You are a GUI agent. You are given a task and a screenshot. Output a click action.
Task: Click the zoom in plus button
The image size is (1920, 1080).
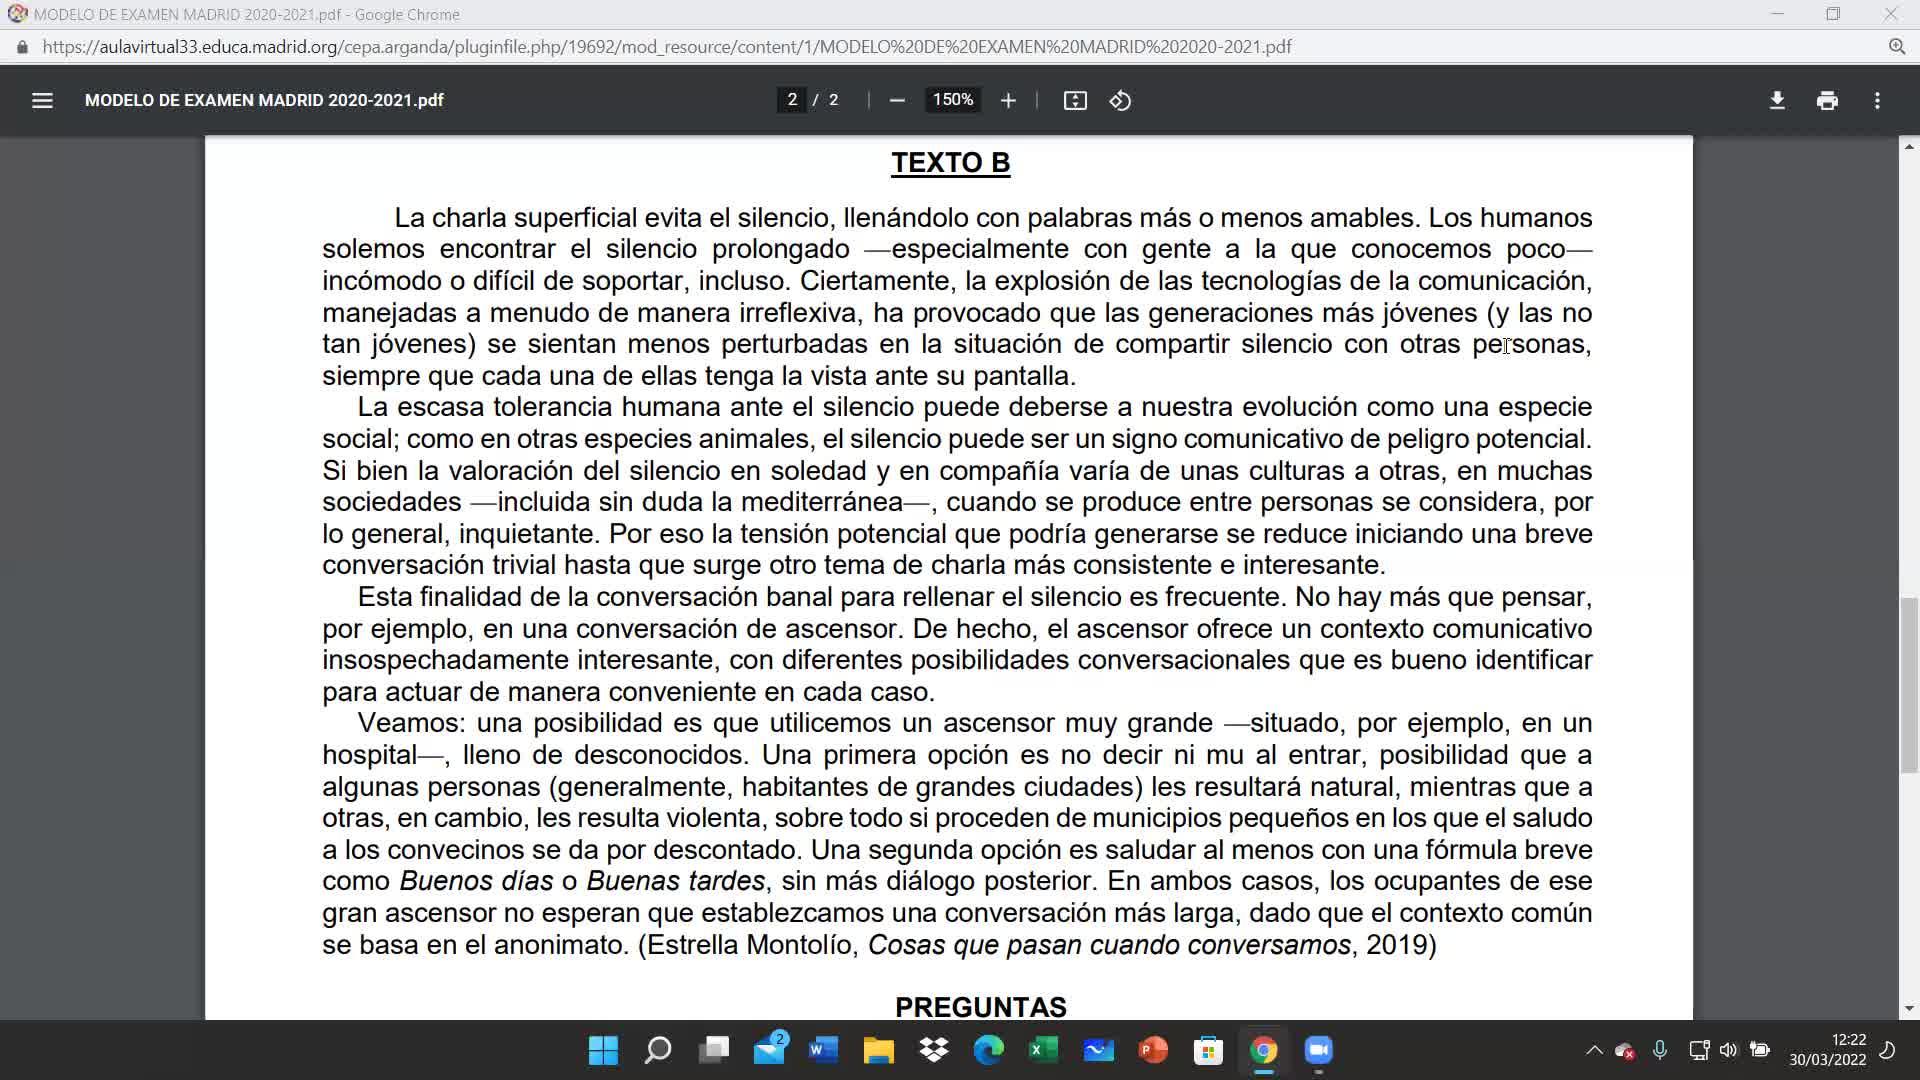tap(1008, 100)
